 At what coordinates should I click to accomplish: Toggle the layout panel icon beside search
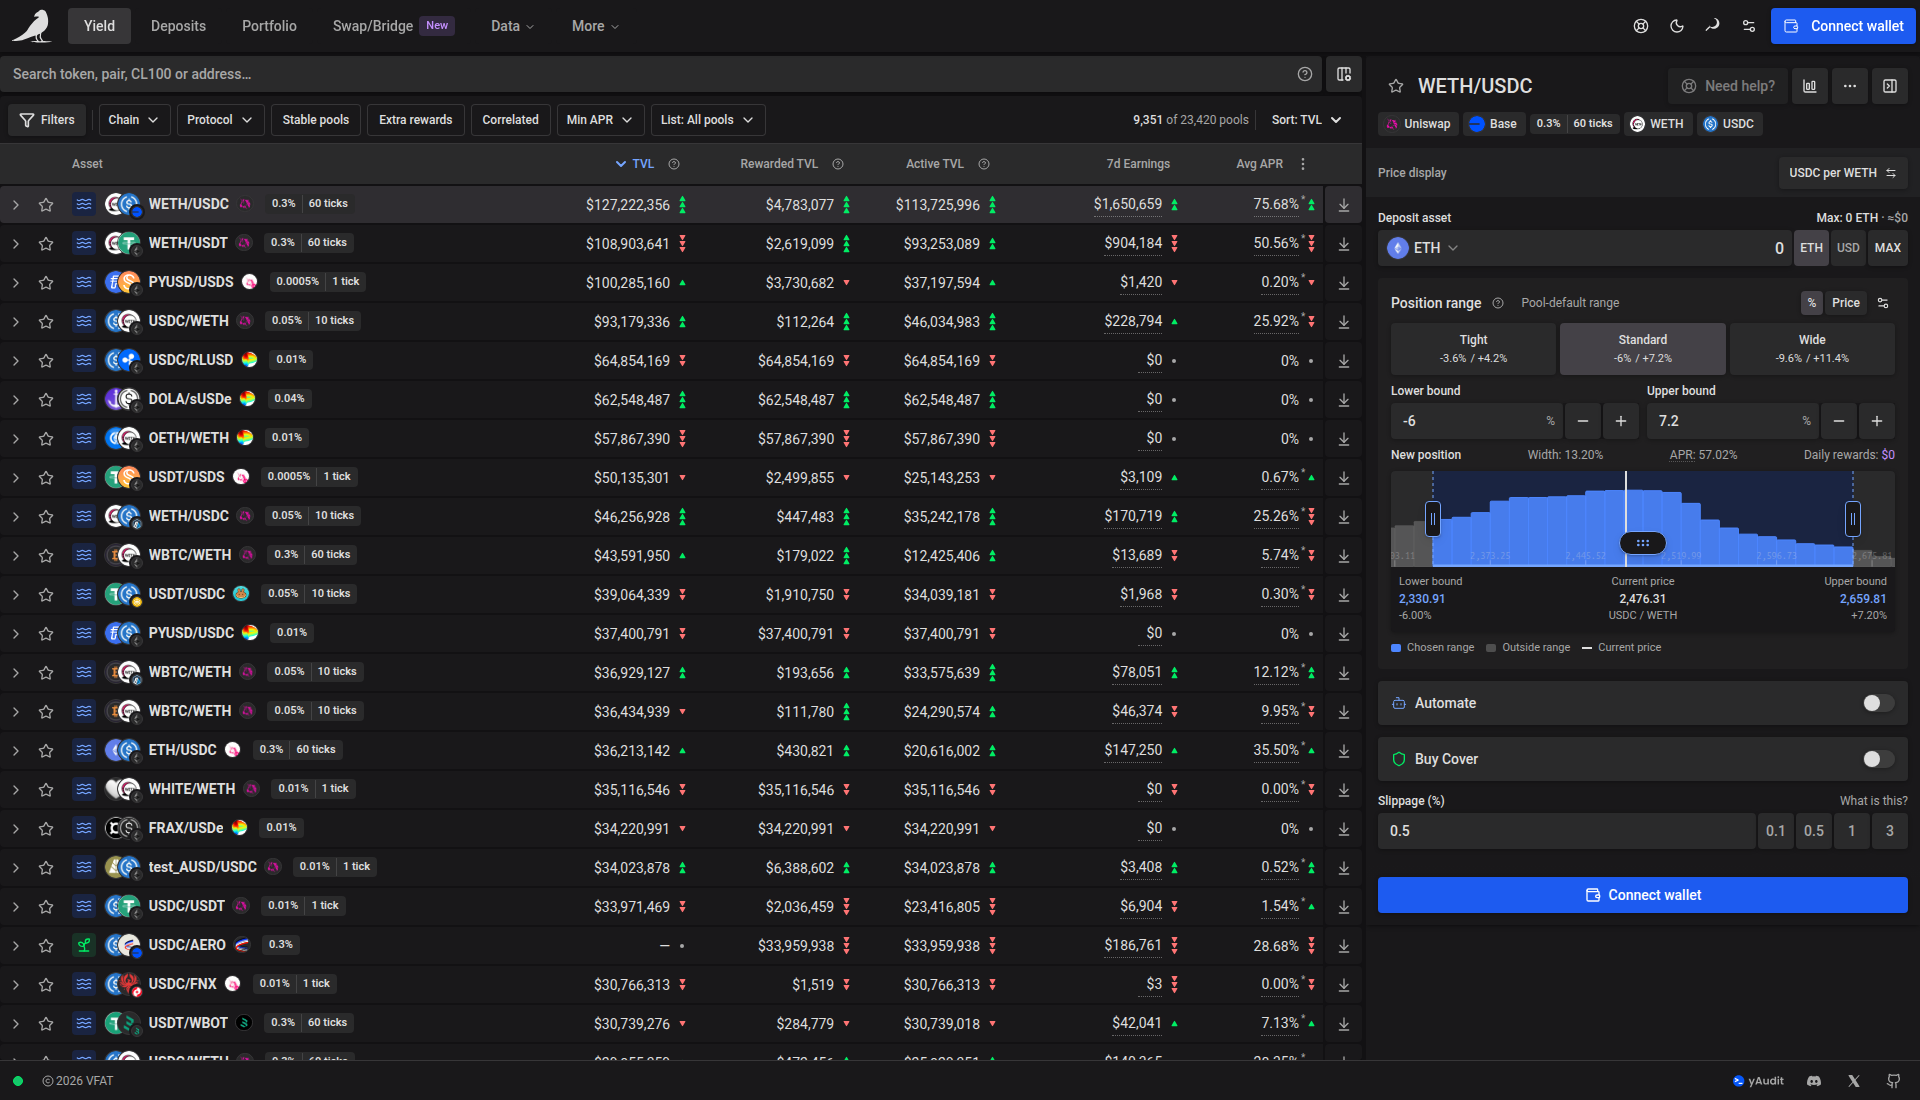tap(1344, 74)
